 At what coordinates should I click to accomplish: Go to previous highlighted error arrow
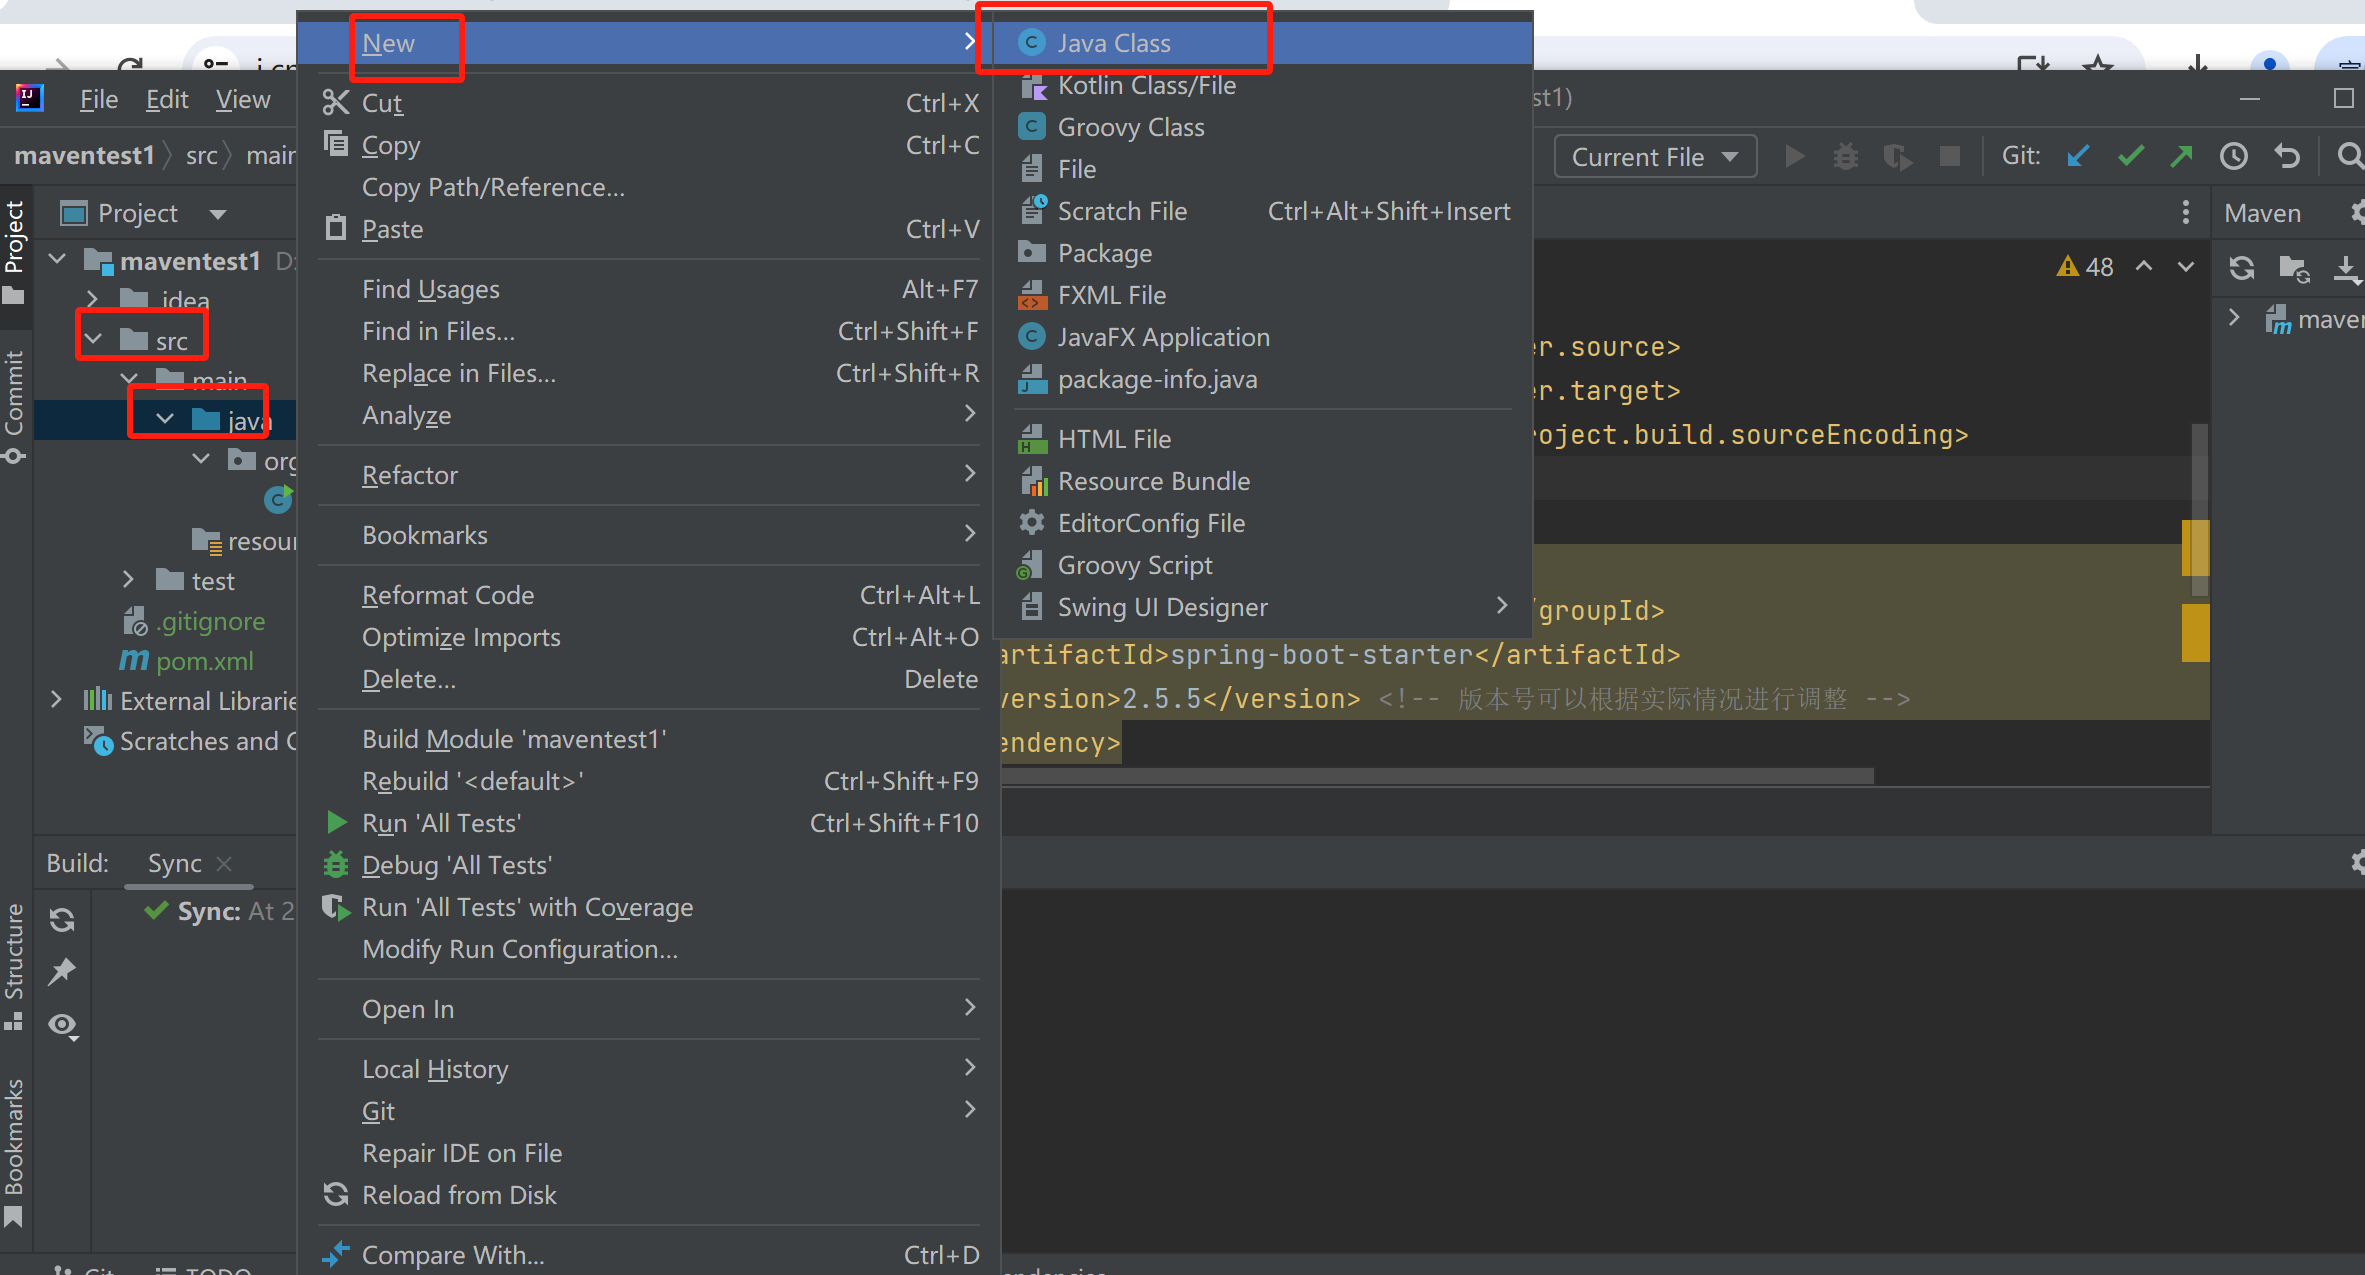pyautogui.click(x=2144, y=266)
